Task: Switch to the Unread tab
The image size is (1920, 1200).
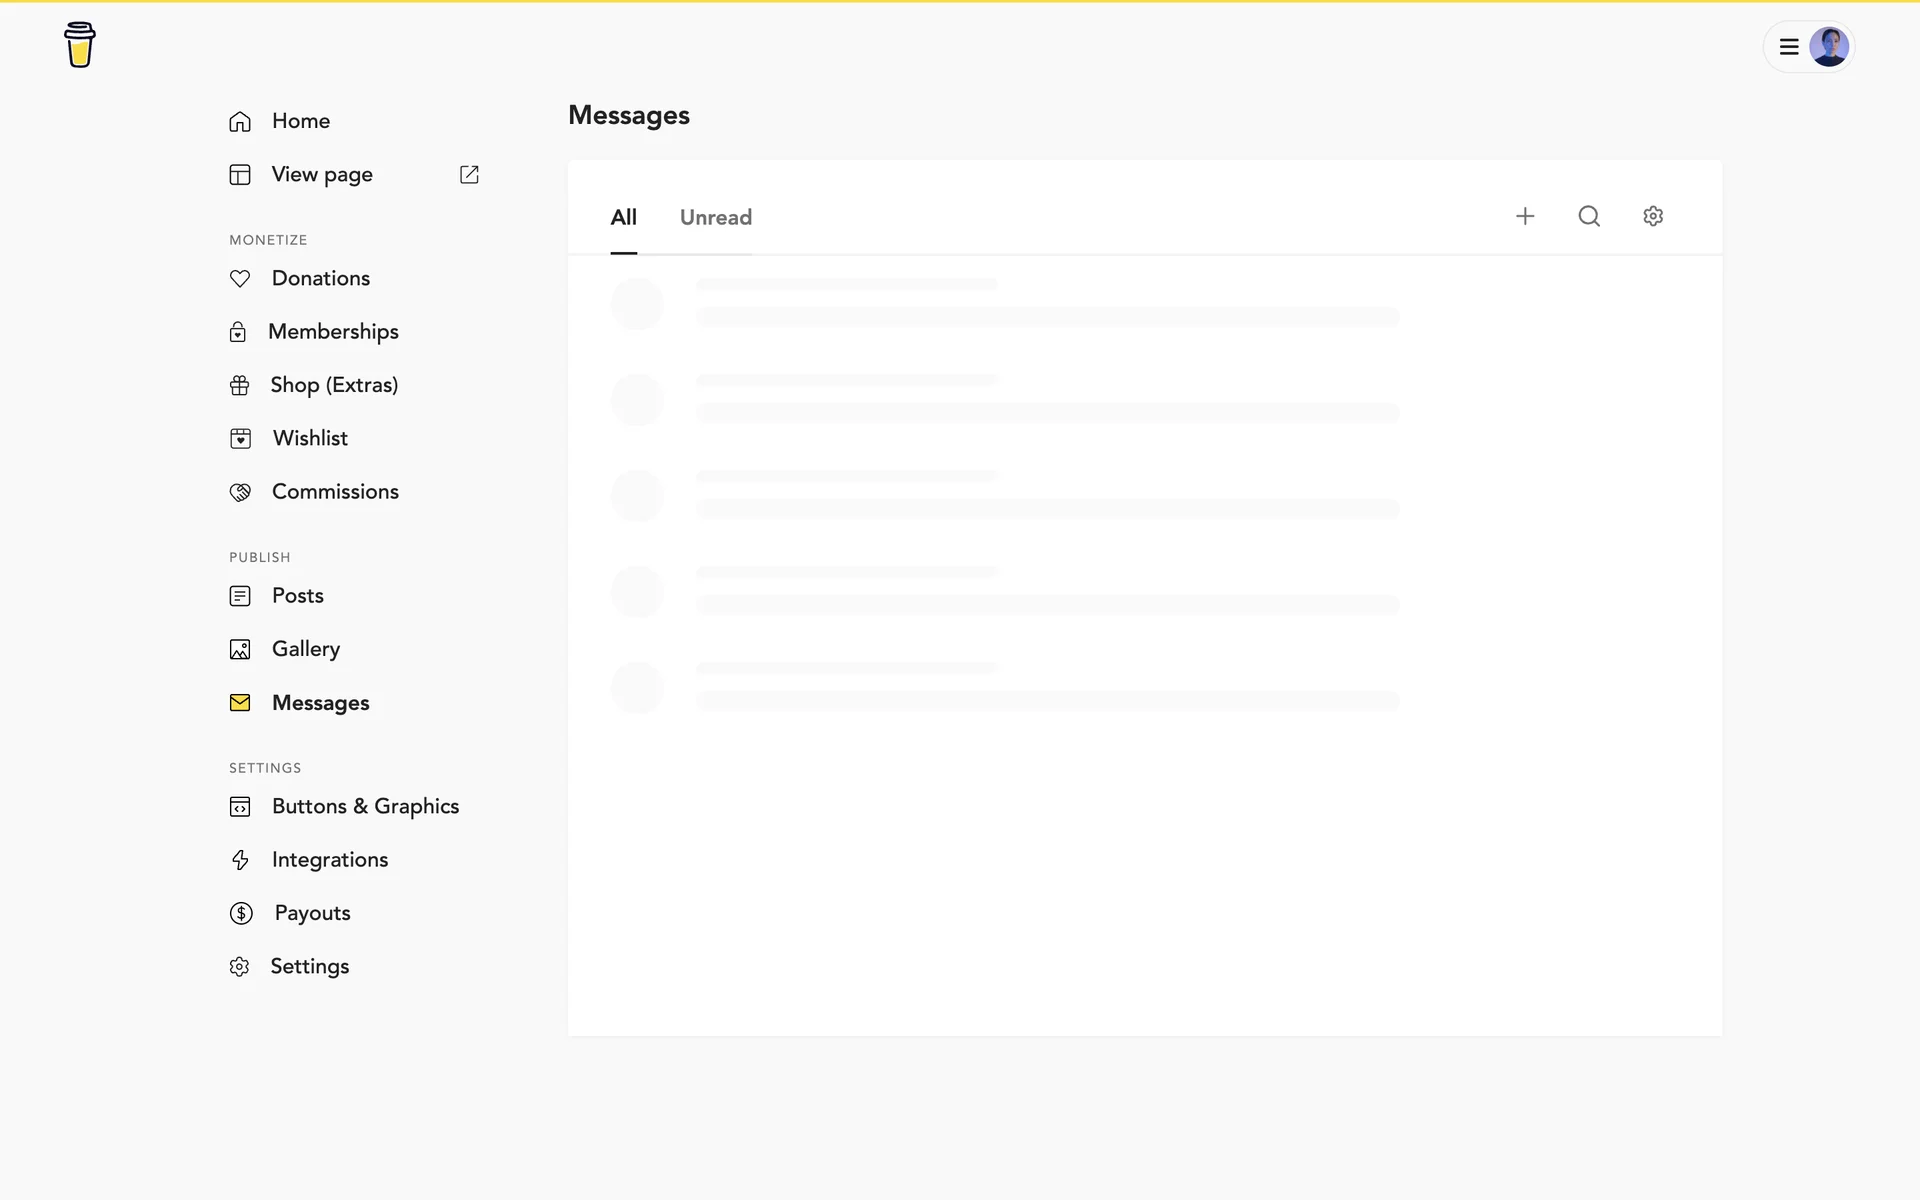Action: 715,218
